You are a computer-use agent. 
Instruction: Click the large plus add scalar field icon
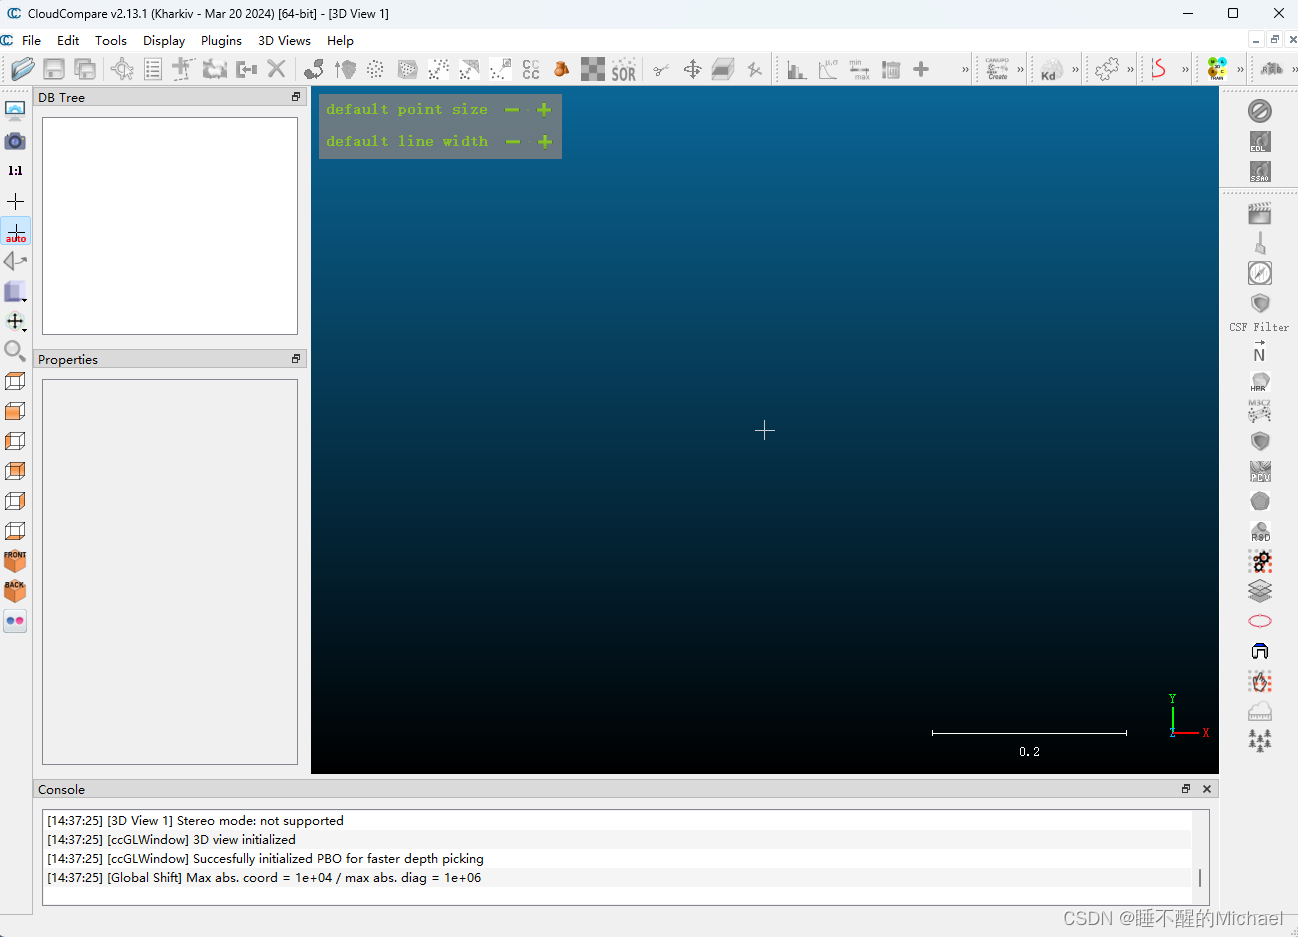point(921,69)
